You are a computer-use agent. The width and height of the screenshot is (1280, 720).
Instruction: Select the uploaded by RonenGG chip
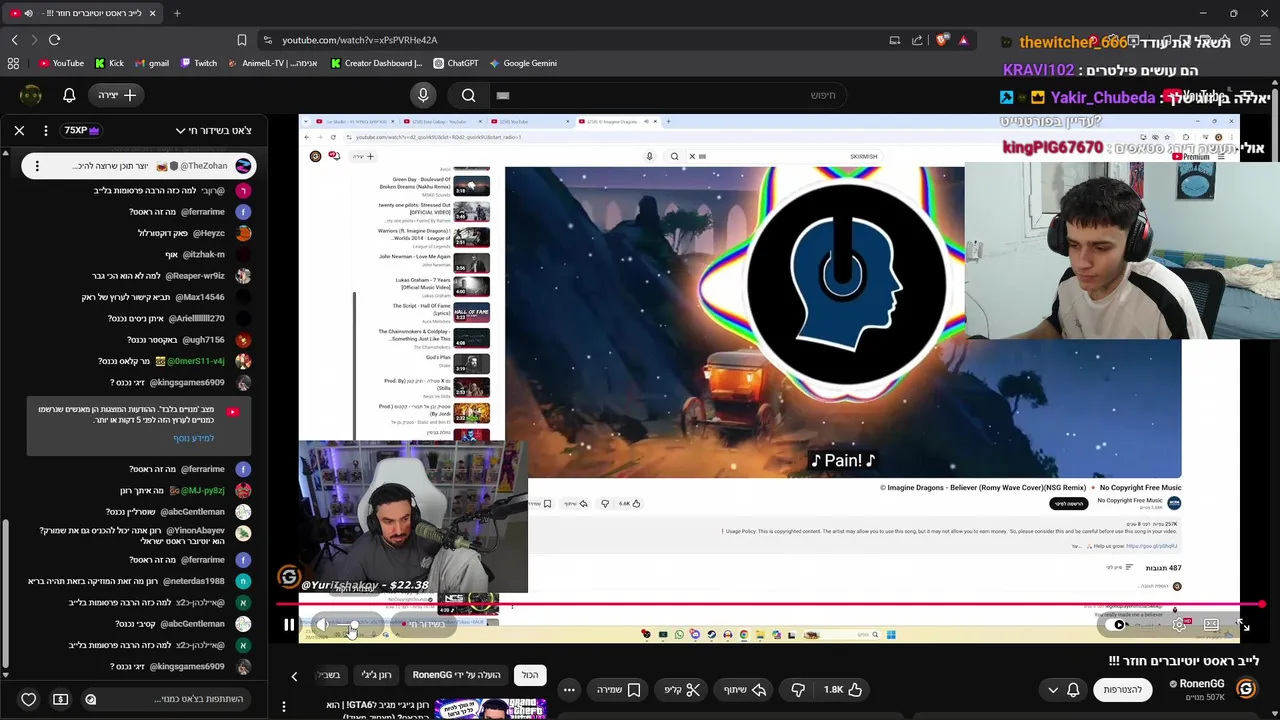click(457, 675)
